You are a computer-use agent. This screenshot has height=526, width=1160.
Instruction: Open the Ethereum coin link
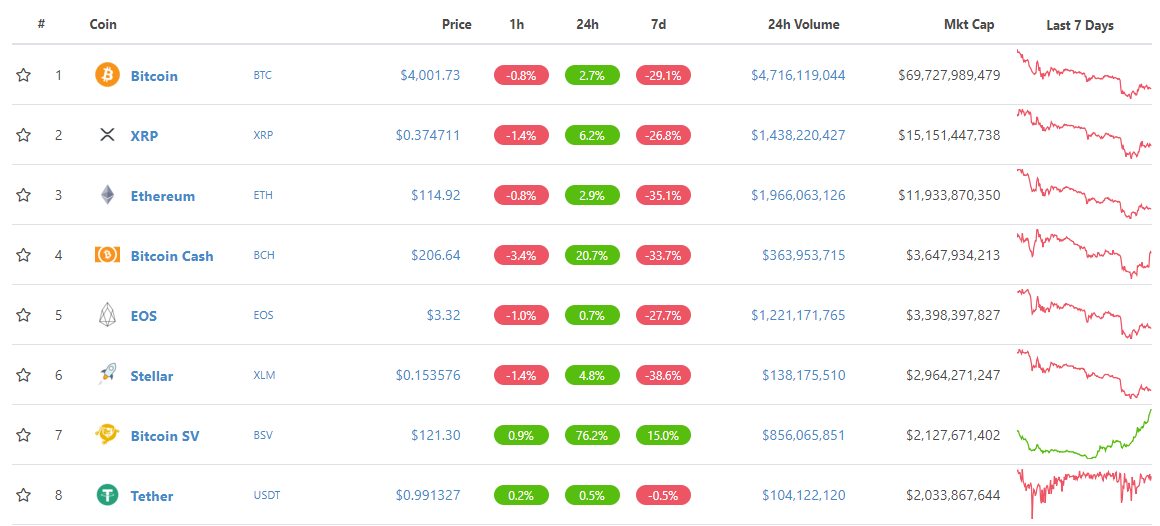163,196
